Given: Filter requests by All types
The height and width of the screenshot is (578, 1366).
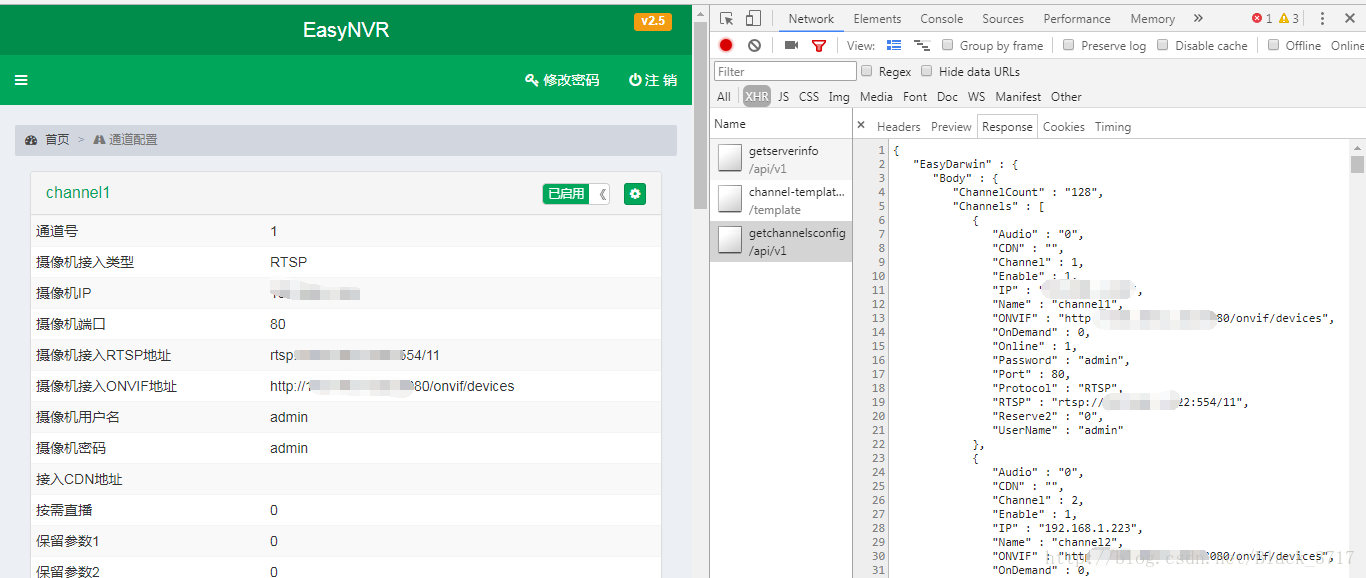Looking at the screenshot, I should [724, 97].
